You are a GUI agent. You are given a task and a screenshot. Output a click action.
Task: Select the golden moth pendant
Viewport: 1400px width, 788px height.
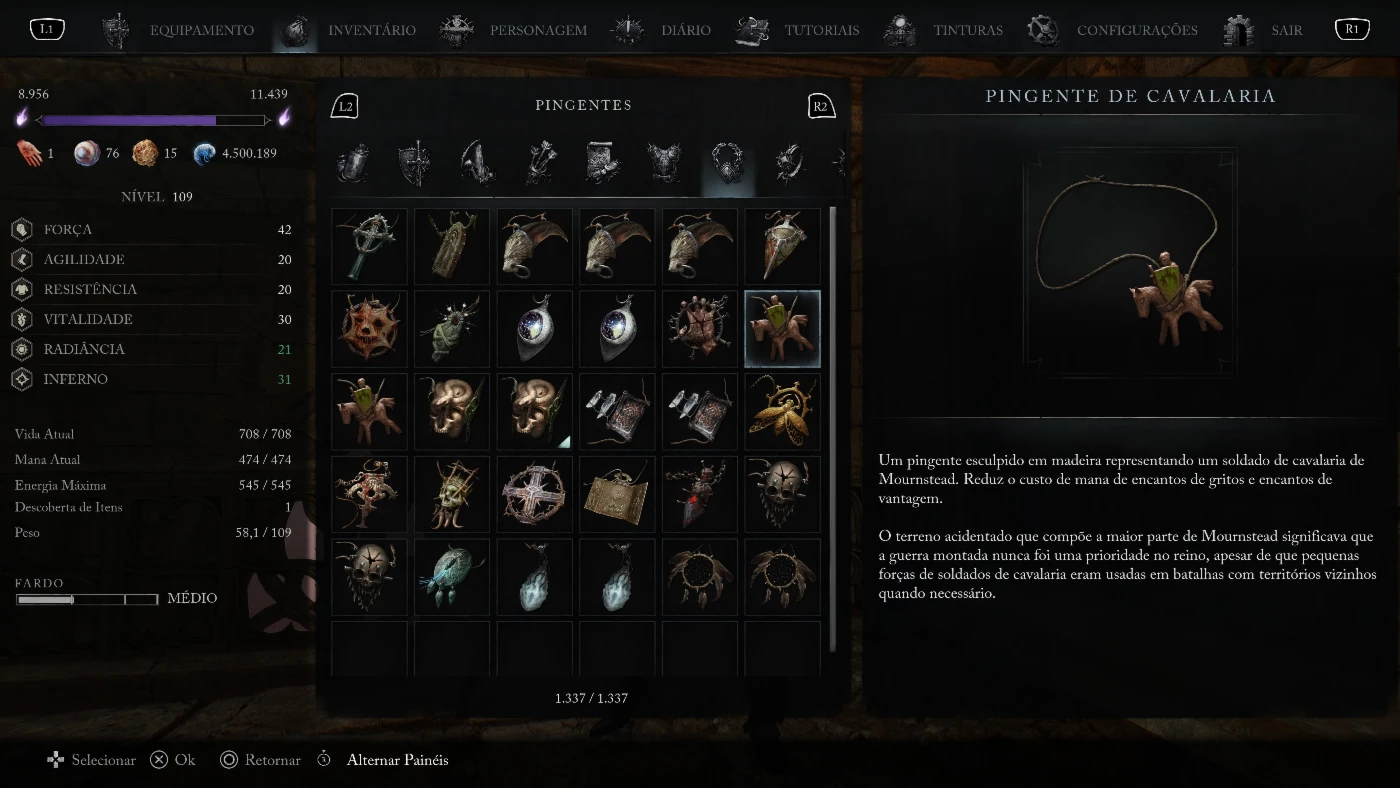[x=782, y=412]
